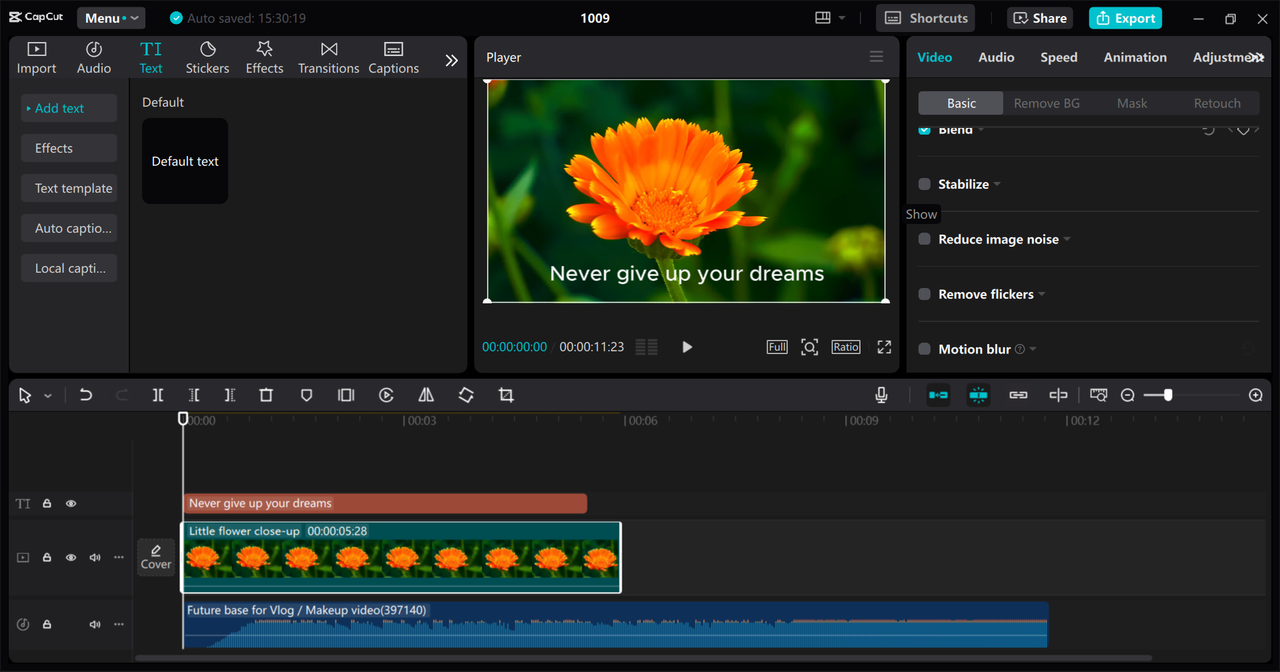1280x672 pixels.
Task: Click the Share button
Action: coord(1040,18)
